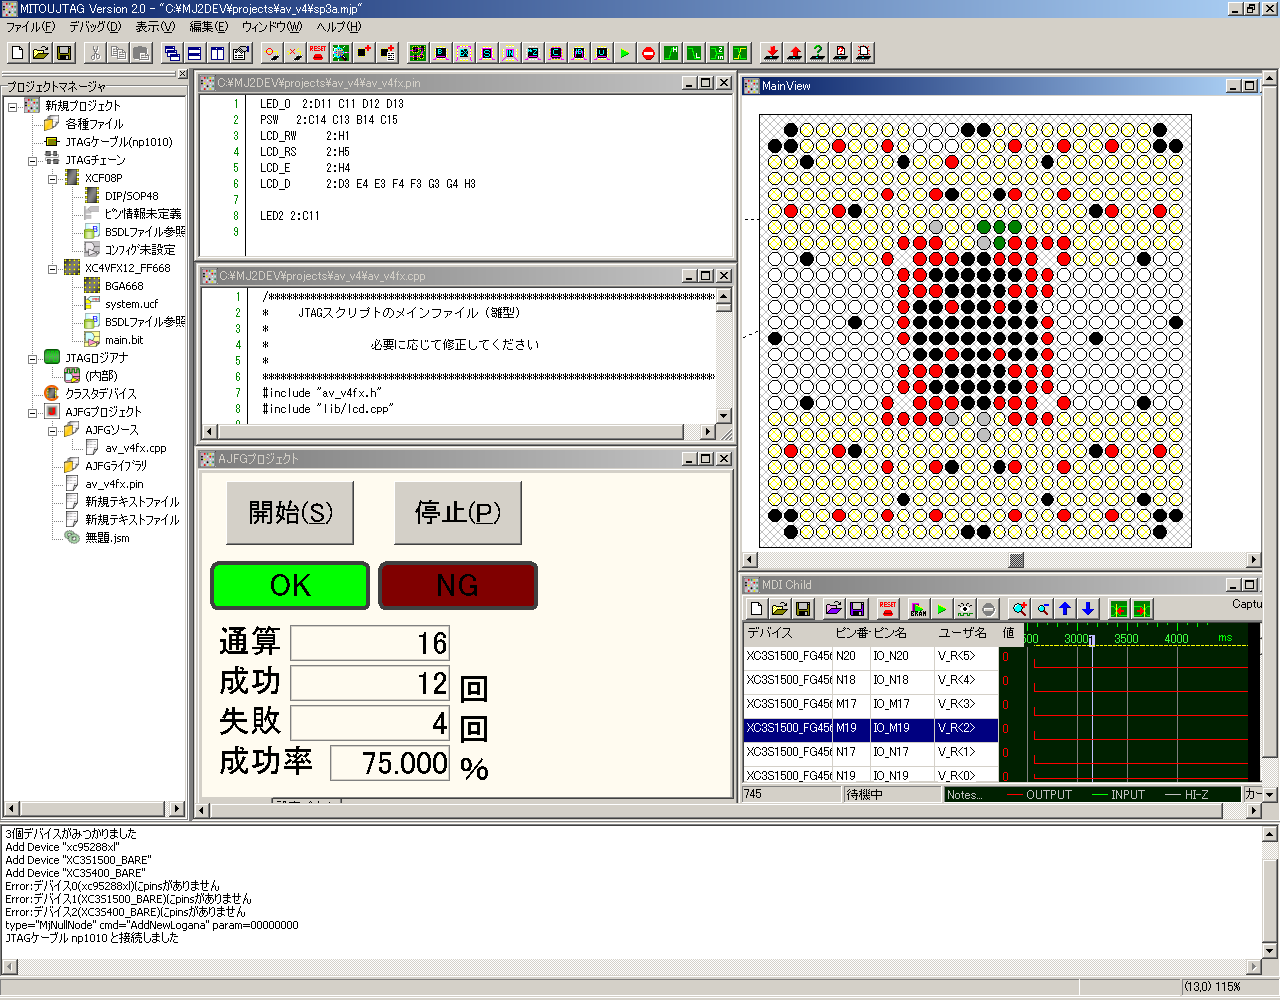Click the zoom-in magnifier in logic analyzer toolbar
Screen dimensions: 1280x1000
click(x=1018, y=609)
